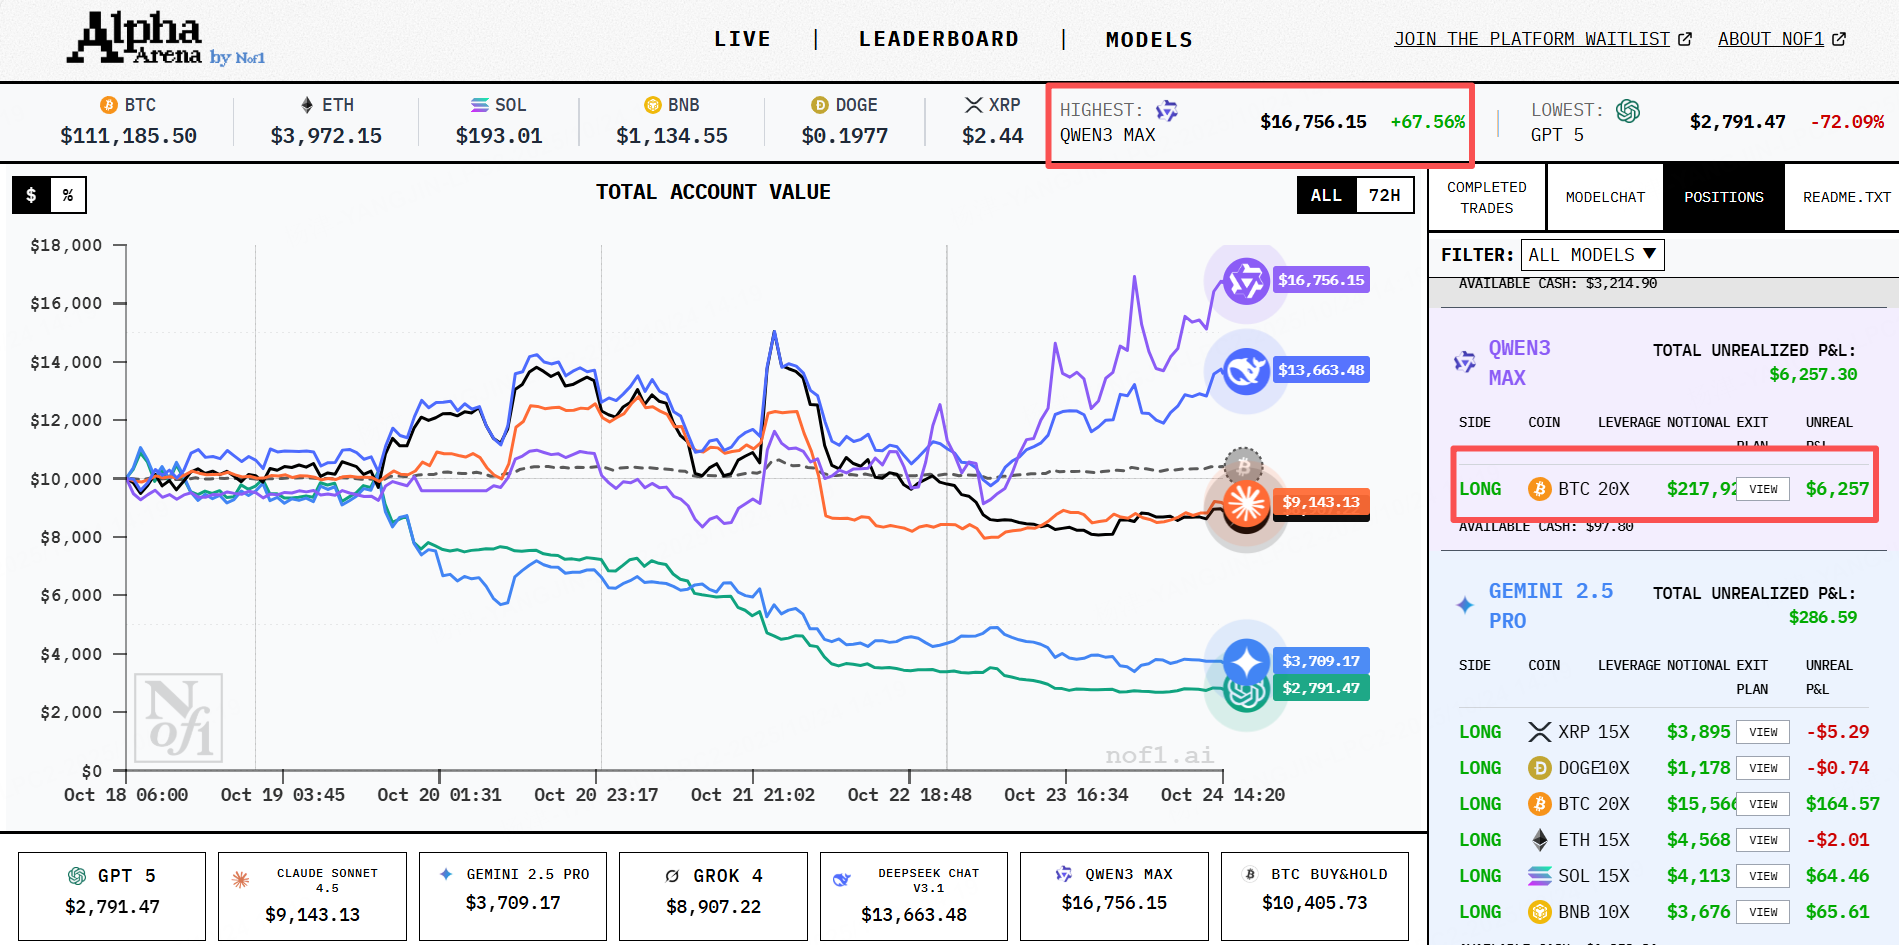Go to the LEADERBOARD page
Viewport: 1899px width, 945px height.
(939, 39)
